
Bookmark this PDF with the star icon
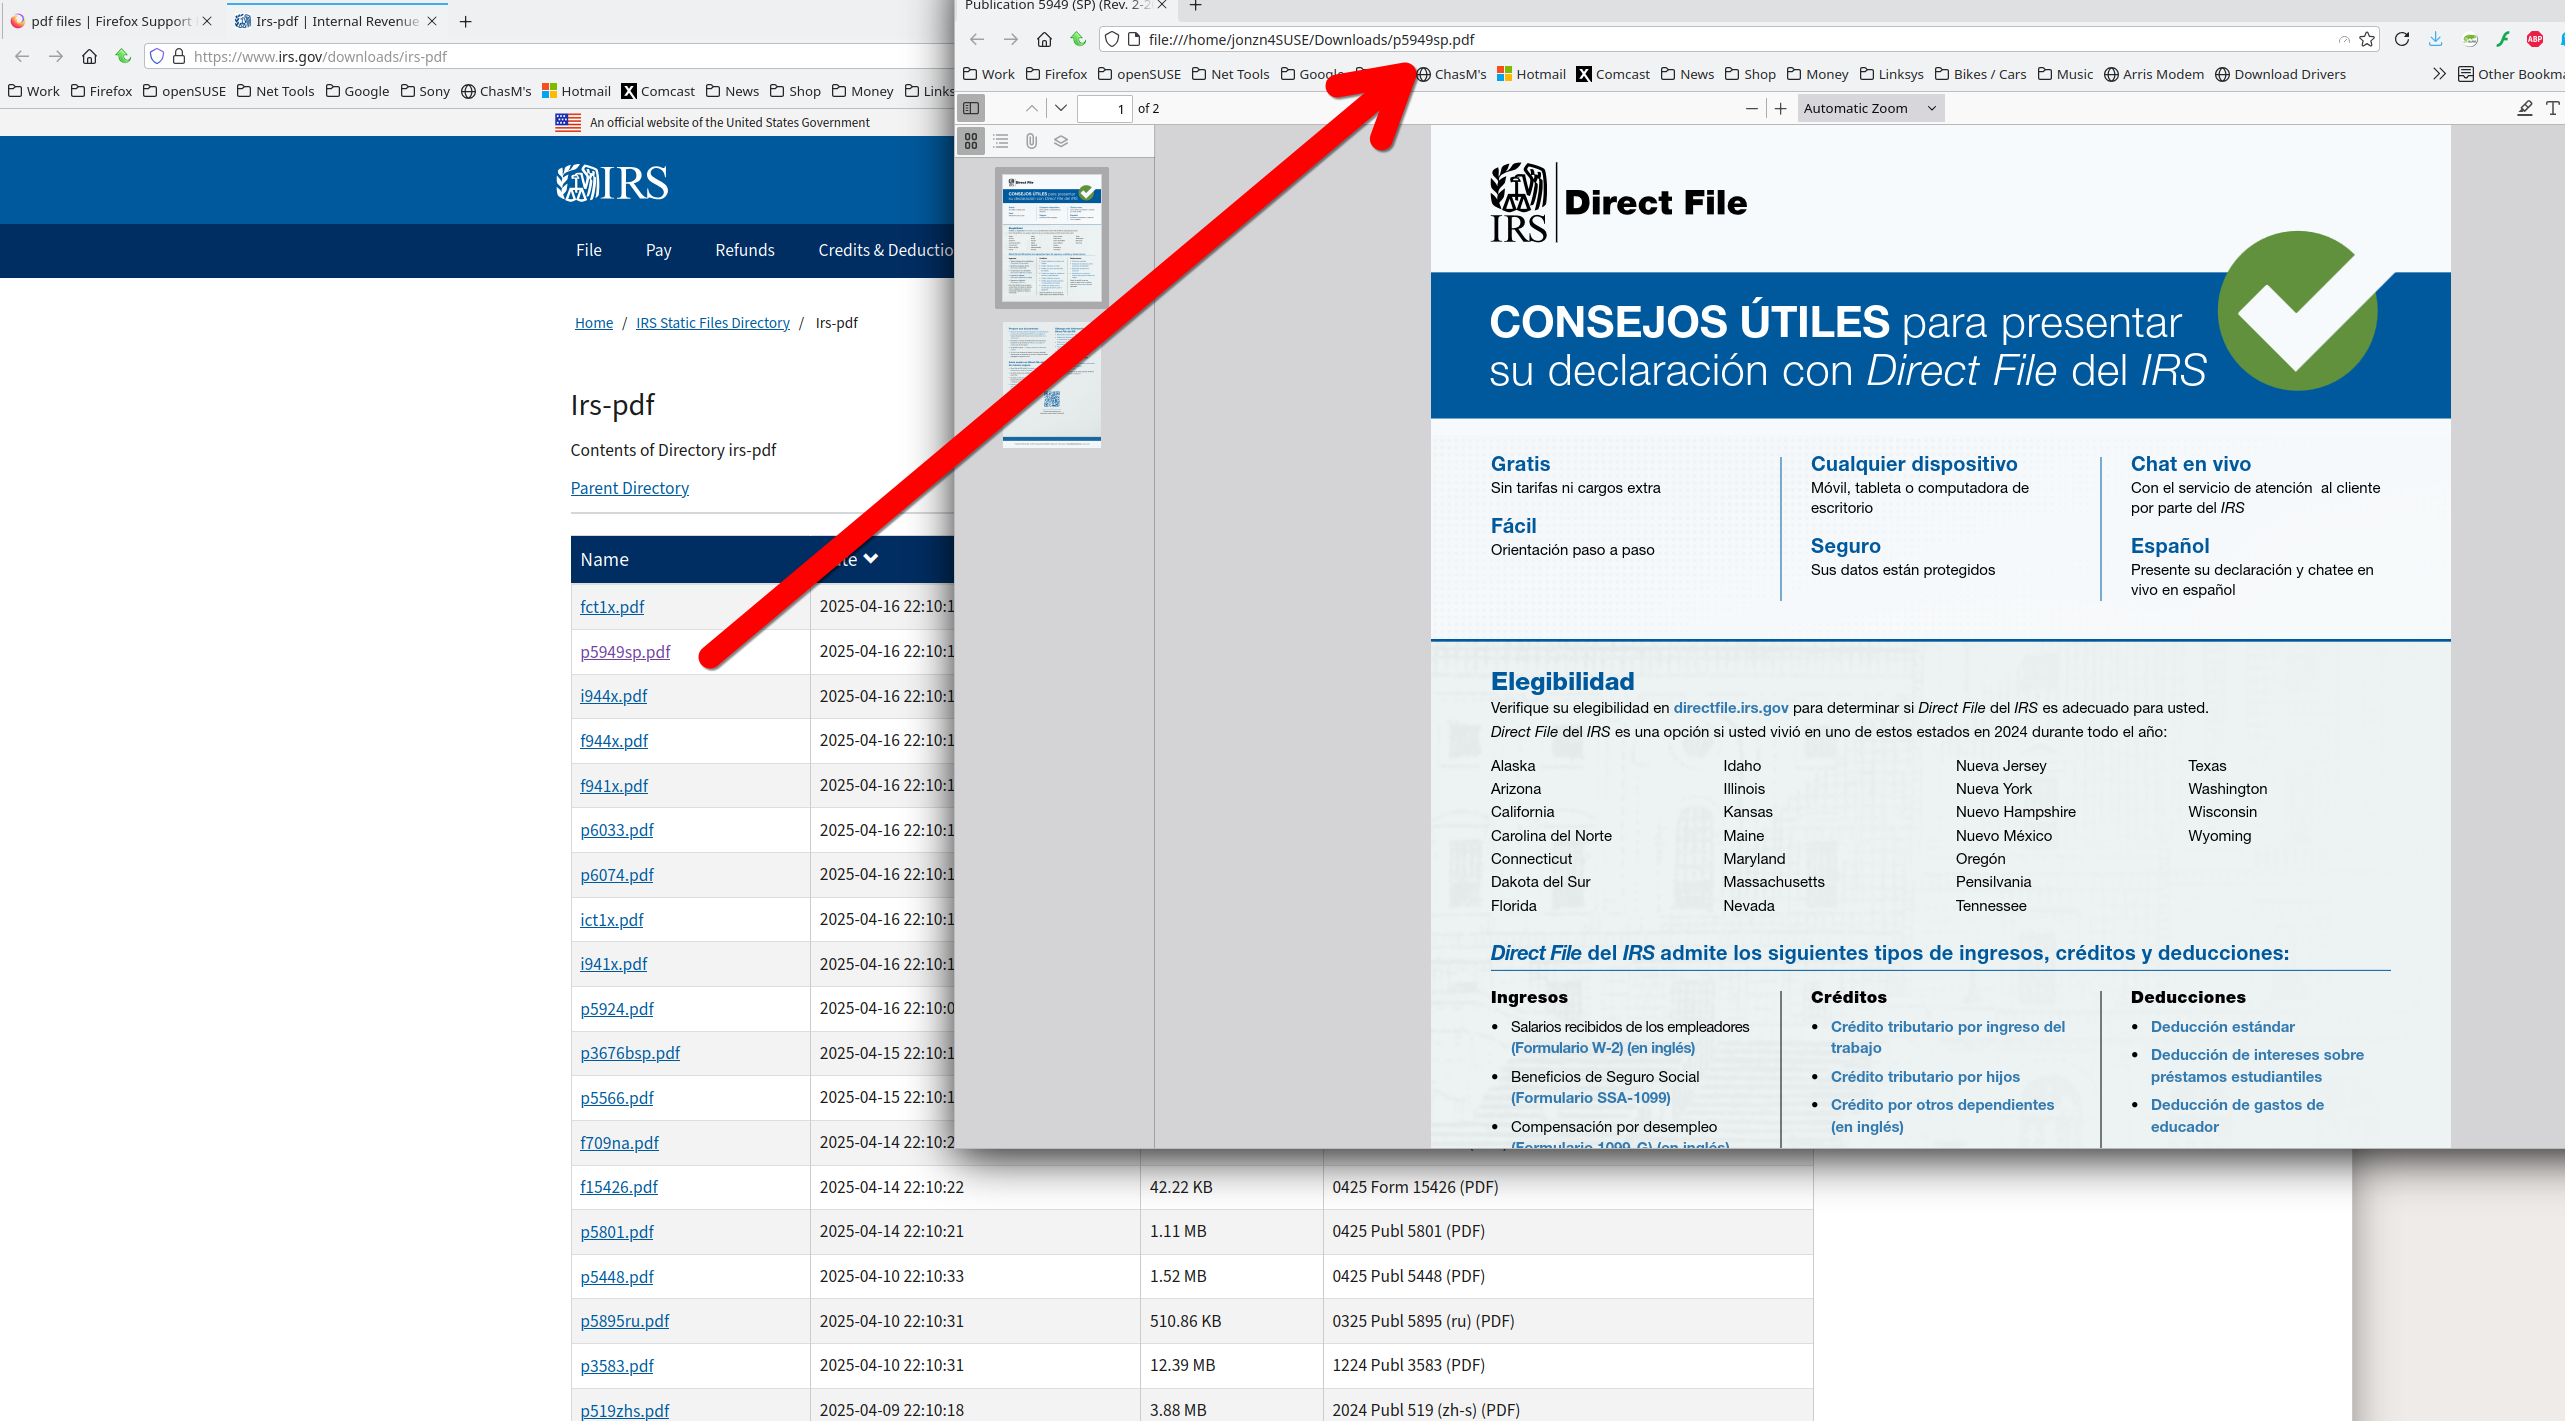pos(2367,39)
